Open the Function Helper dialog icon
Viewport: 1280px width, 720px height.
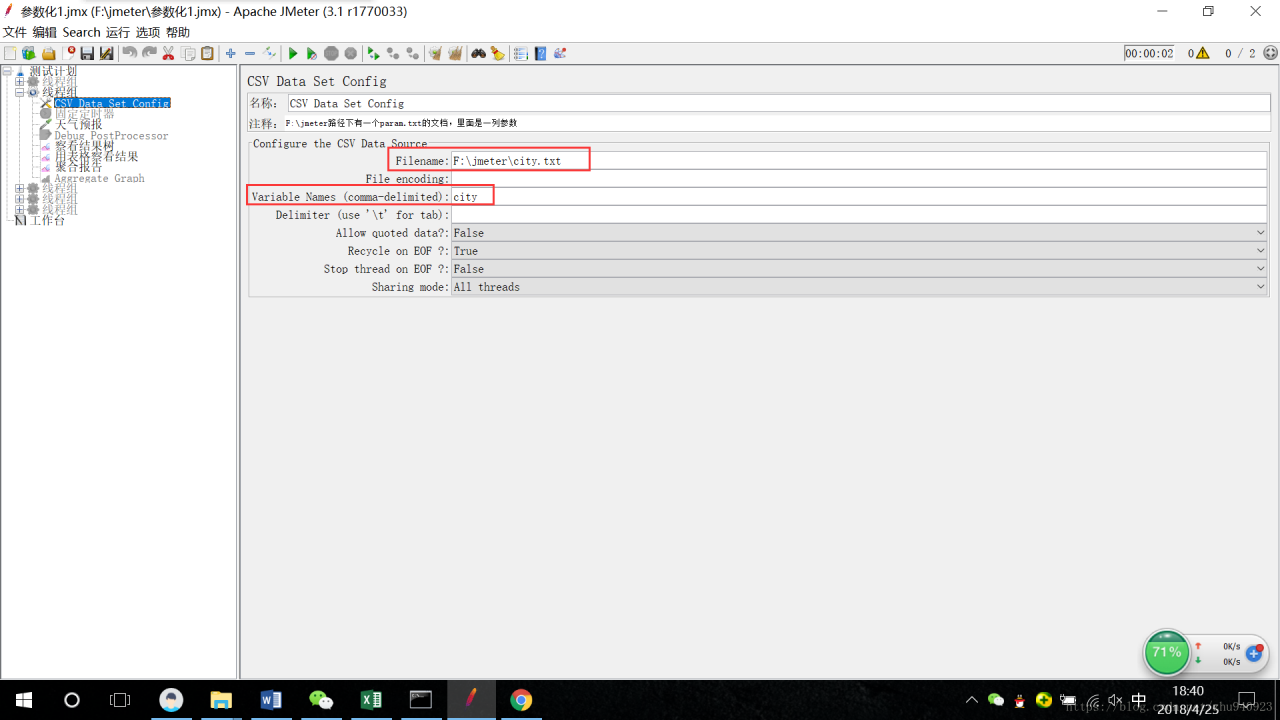coord(521,54)
